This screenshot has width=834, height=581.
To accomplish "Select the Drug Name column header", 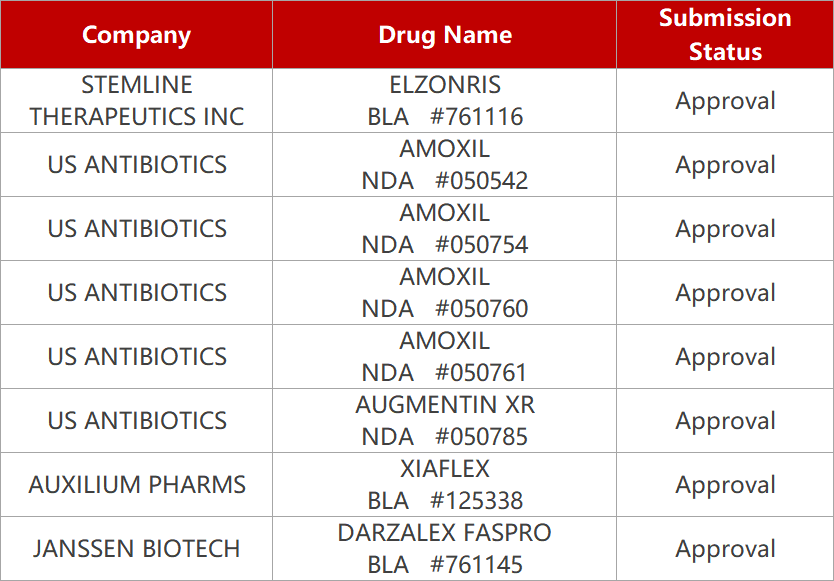I will click(444, 35).
